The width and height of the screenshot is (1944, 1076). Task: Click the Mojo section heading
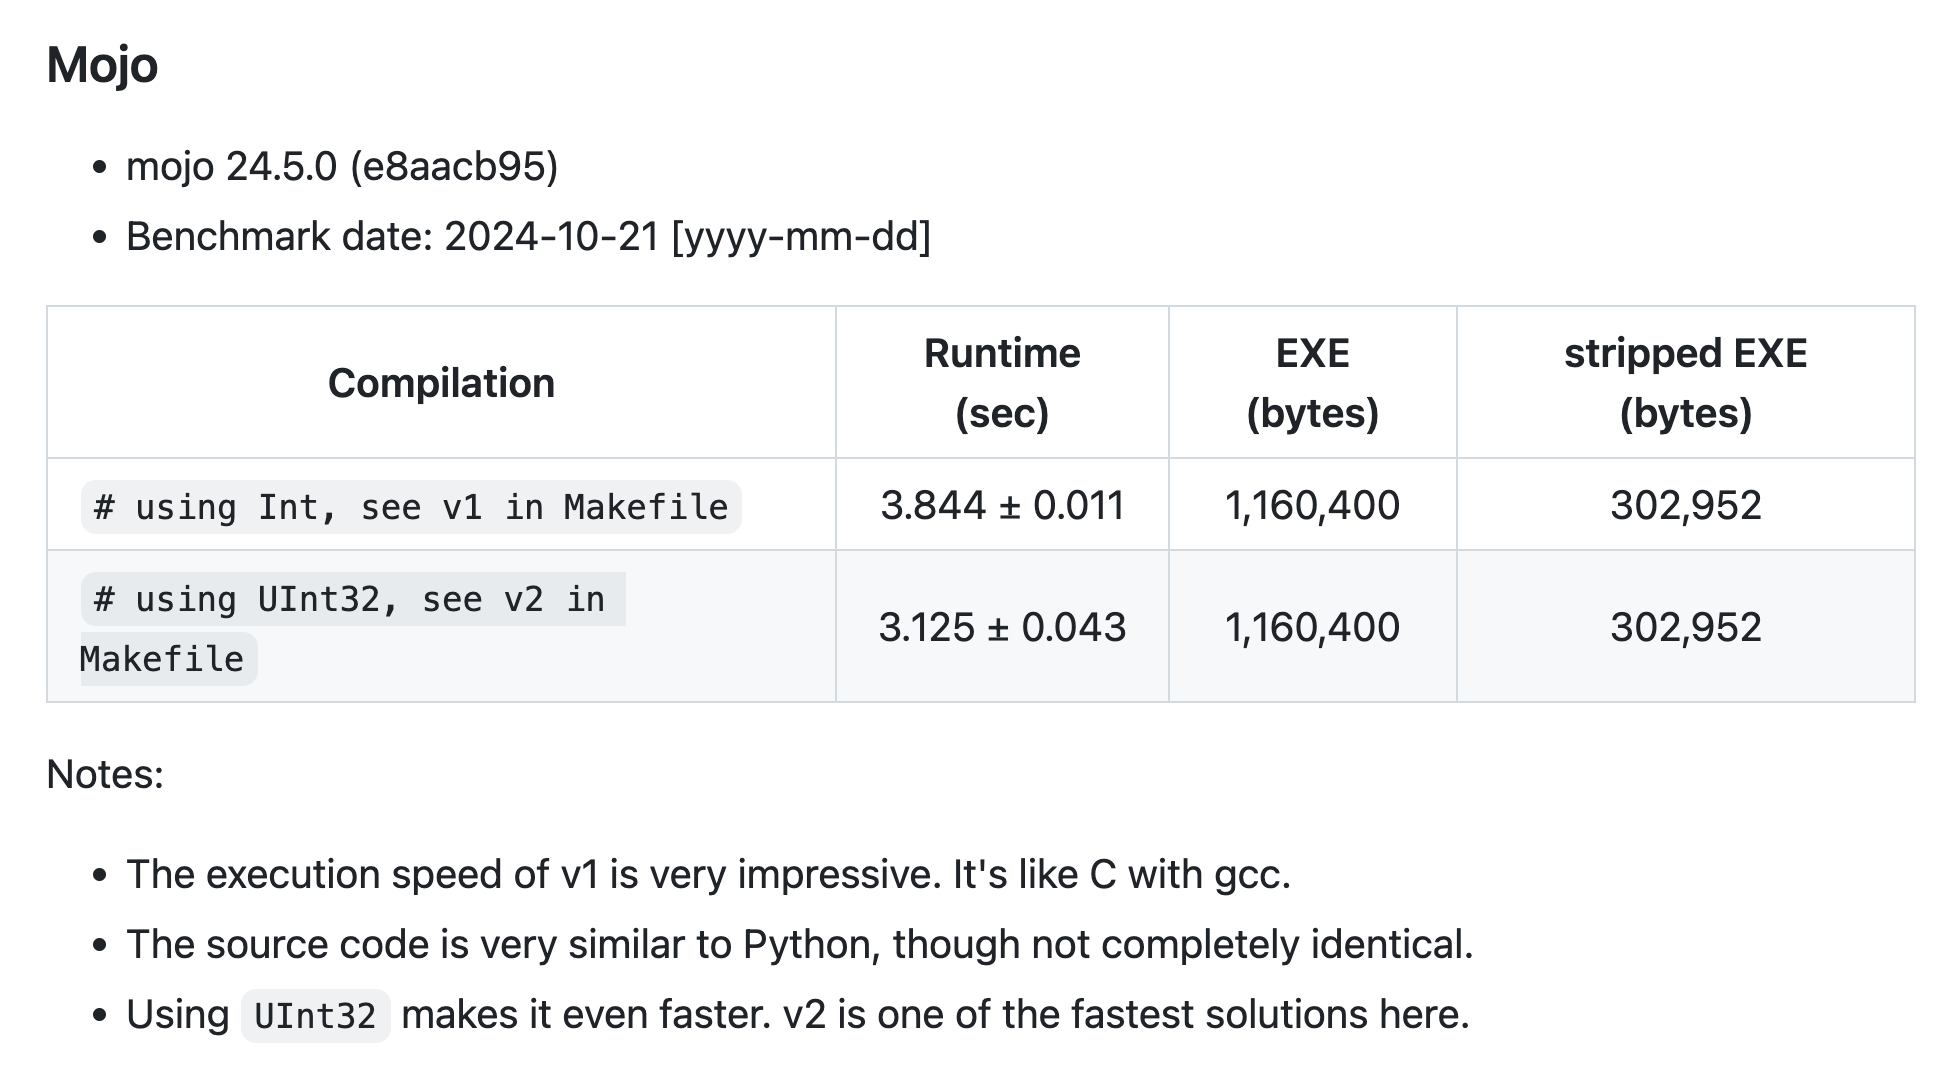102,66
